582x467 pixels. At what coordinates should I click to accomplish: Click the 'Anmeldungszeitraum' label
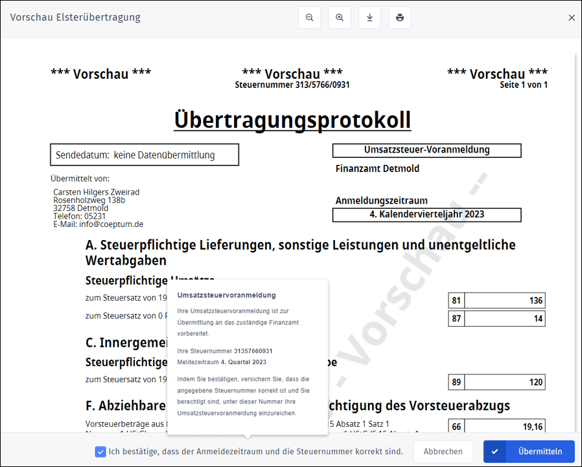pos(381,200)
